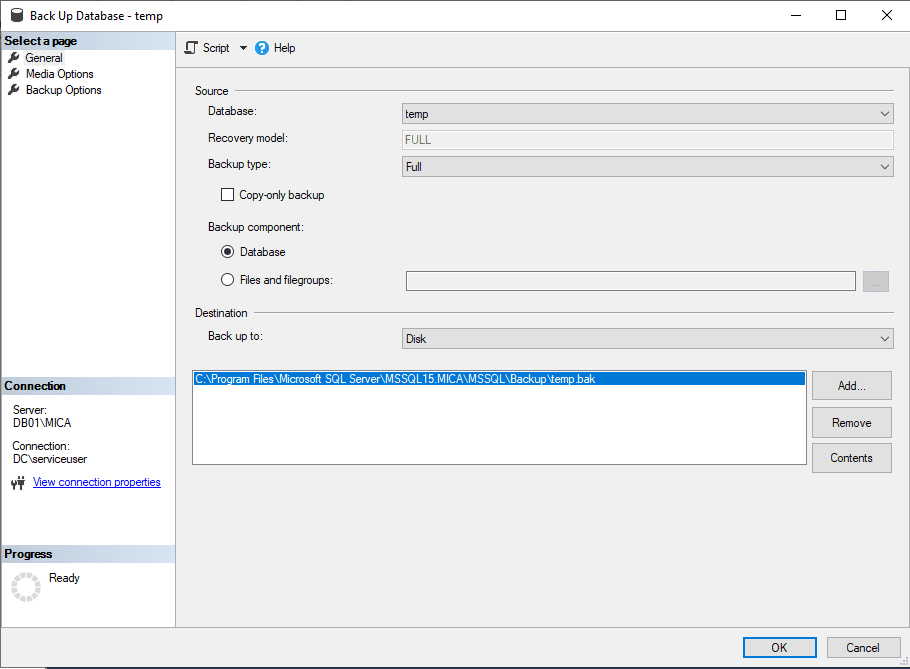Expand the Backup type dropdown

click(x=647, y=167)
